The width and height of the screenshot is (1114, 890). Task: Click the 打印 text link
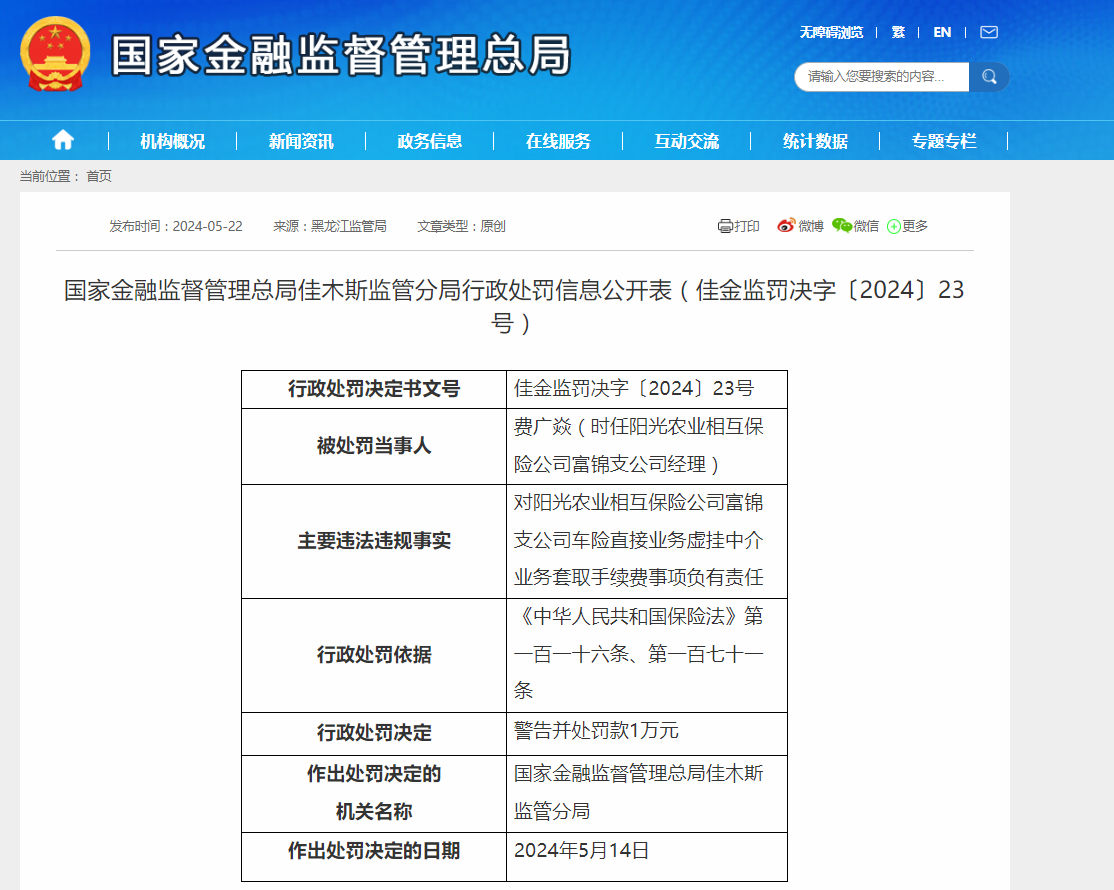point(747,226)
